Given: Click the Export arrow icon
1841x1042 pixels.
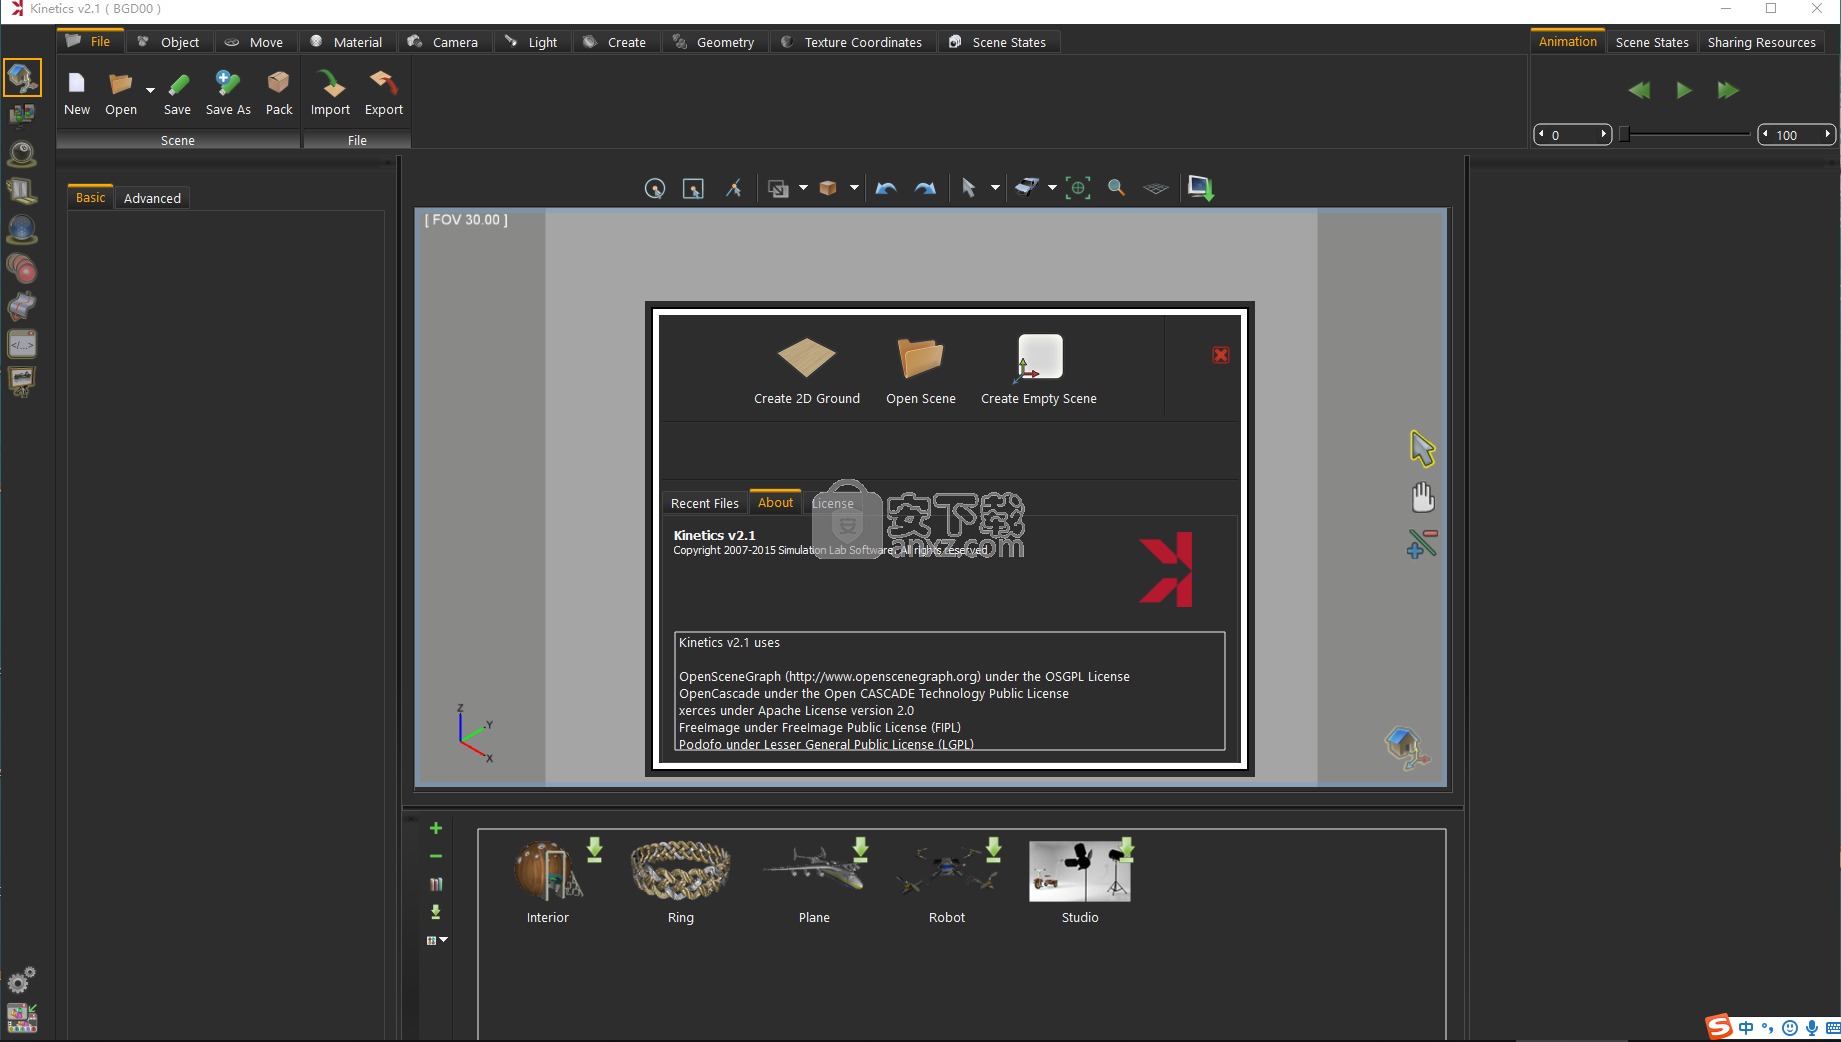Looking at the screenshot, I should click(x=384, y=83).
